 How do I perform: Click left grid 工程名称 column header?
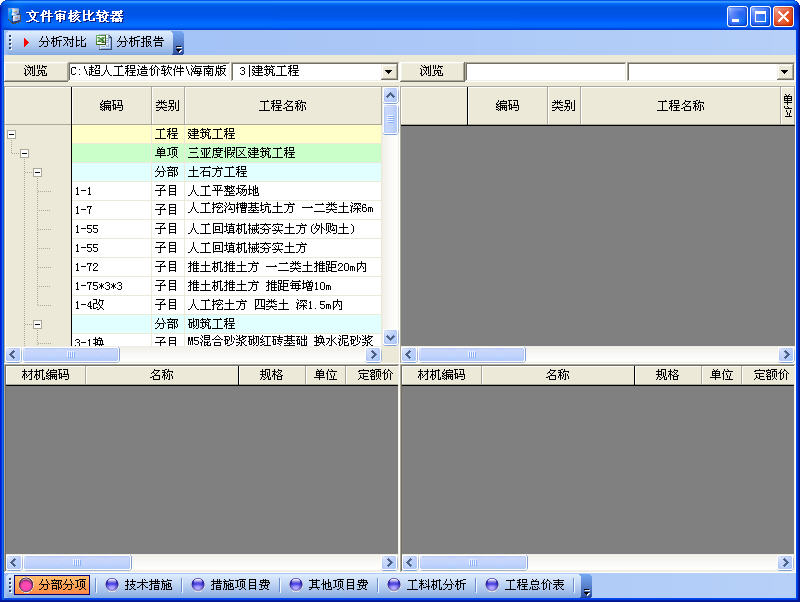tap(283, 106)
